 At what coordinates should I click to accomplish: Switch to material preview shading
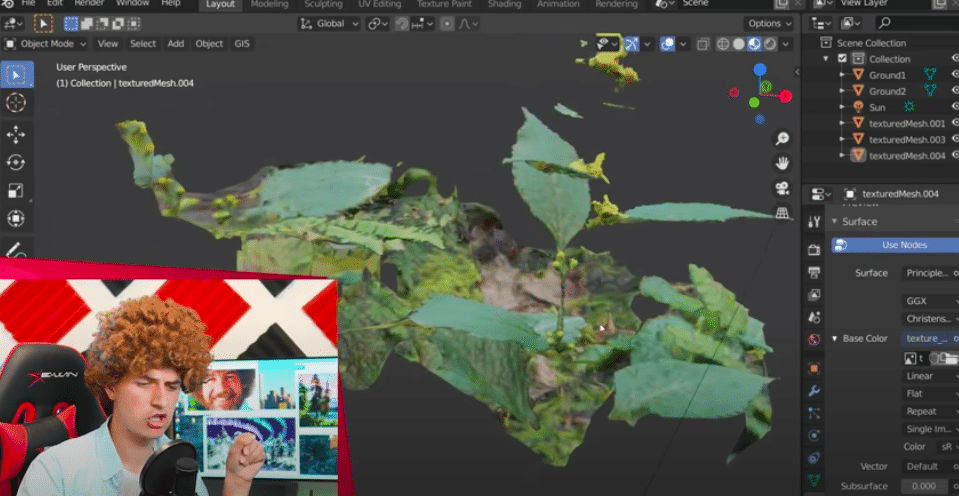(x=754, y=44)
